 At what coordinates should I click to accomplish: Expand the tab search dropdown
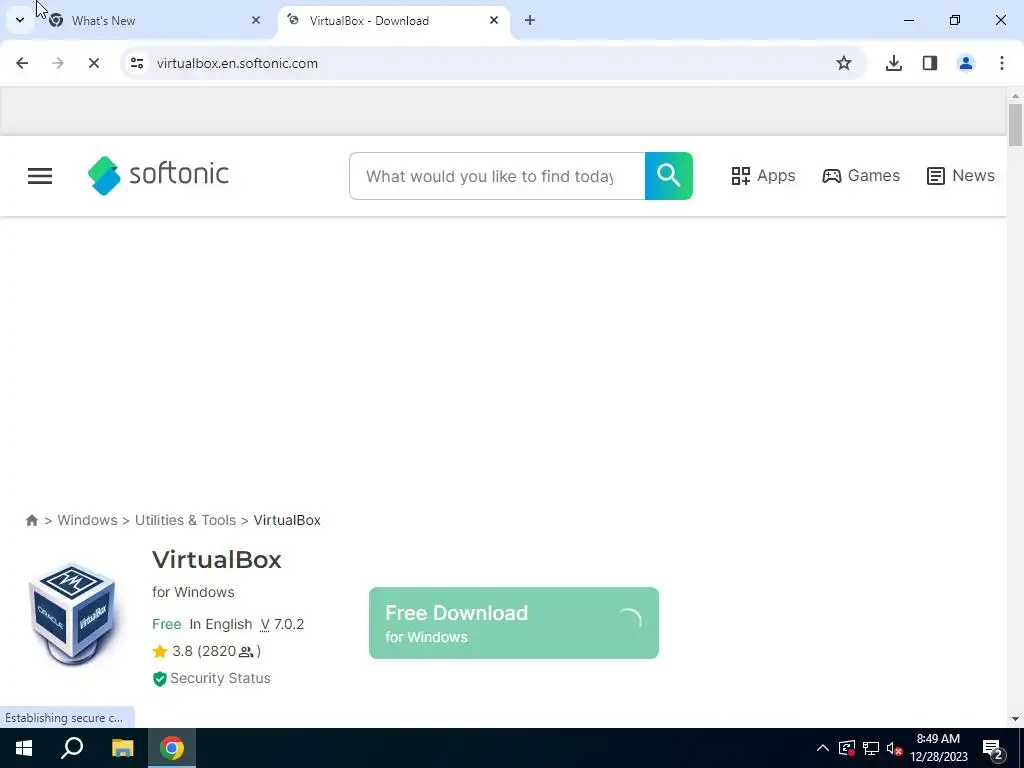[20, 20]
